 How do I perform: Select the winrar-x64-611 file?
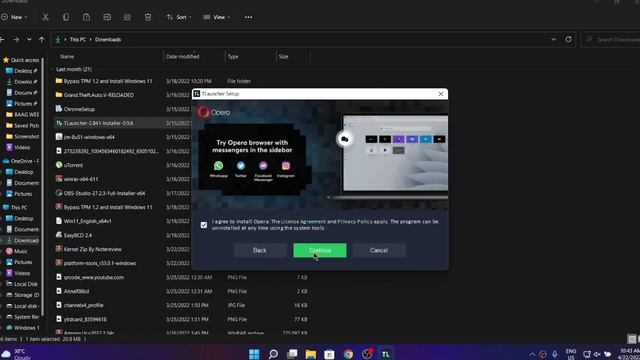[x=81, y=179]
